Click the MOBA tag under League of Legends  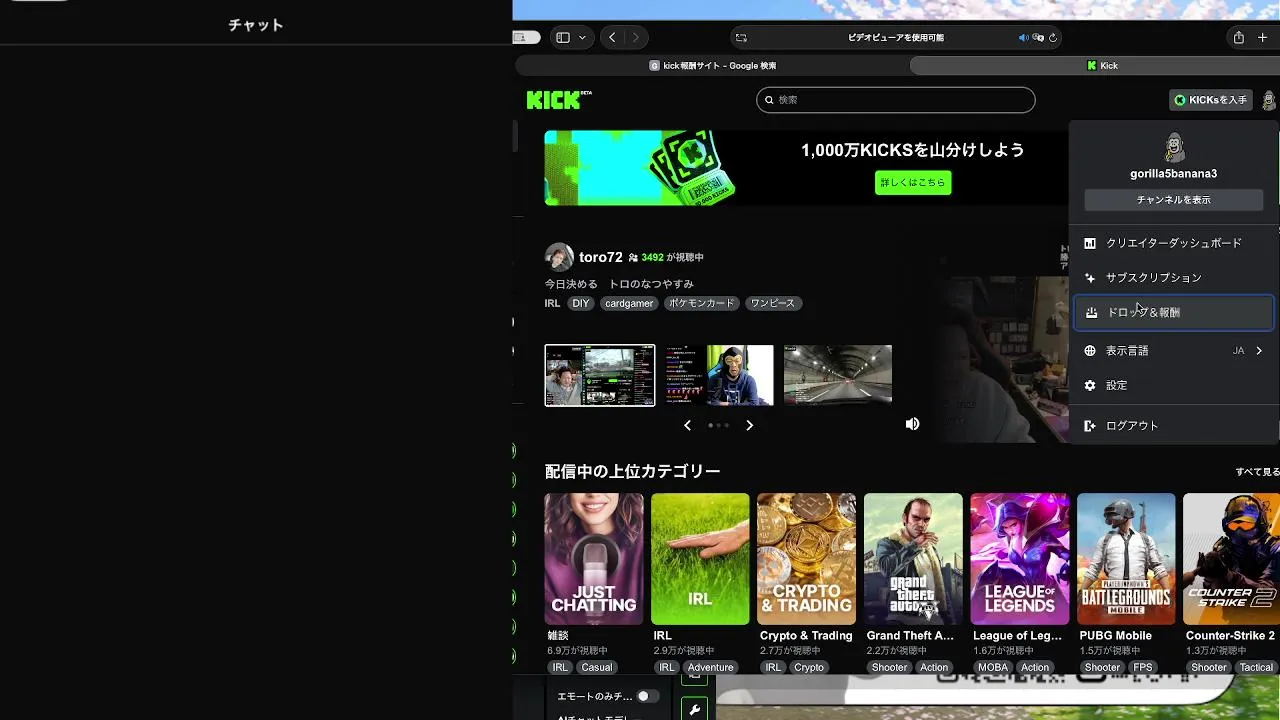tap(993, 668)
